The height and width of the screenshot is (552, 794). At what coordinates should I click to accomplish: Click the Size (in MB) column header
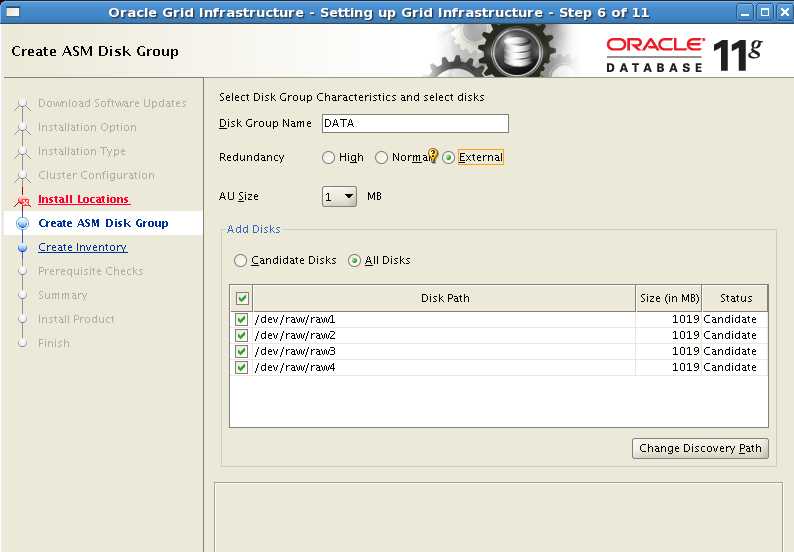[x=669, y=298]
